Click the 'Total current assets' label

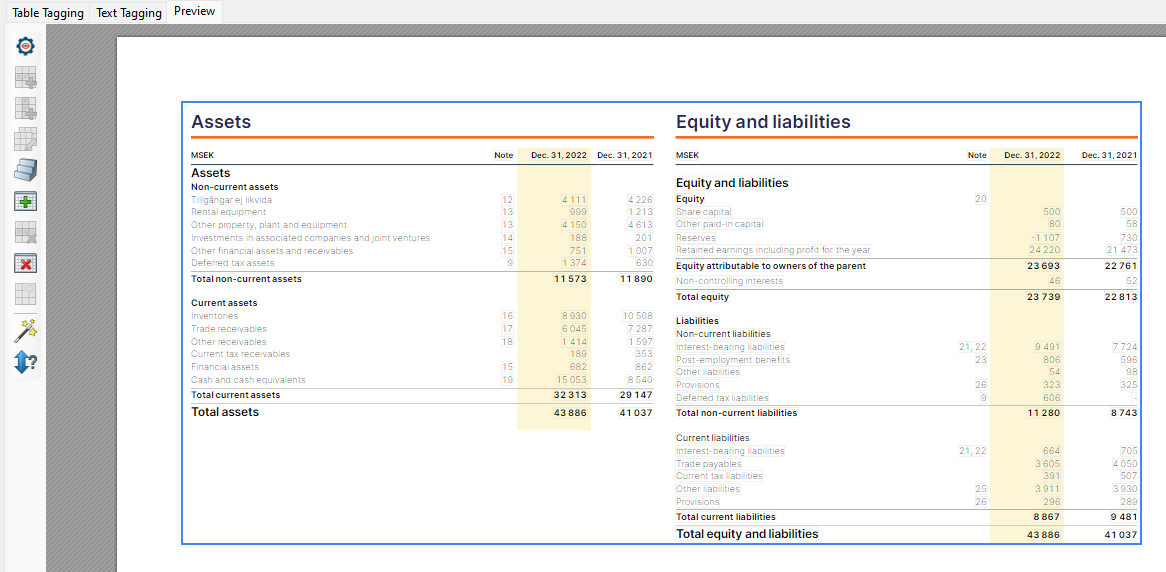(x=236, y=395)
